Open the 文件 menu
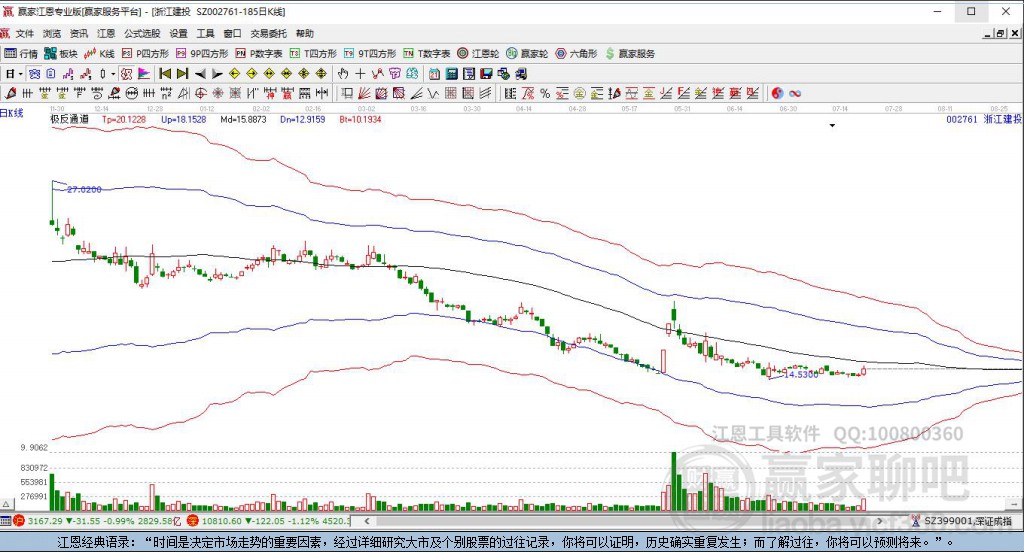The height and width of the screenshot is (552, 1024). 24,33
